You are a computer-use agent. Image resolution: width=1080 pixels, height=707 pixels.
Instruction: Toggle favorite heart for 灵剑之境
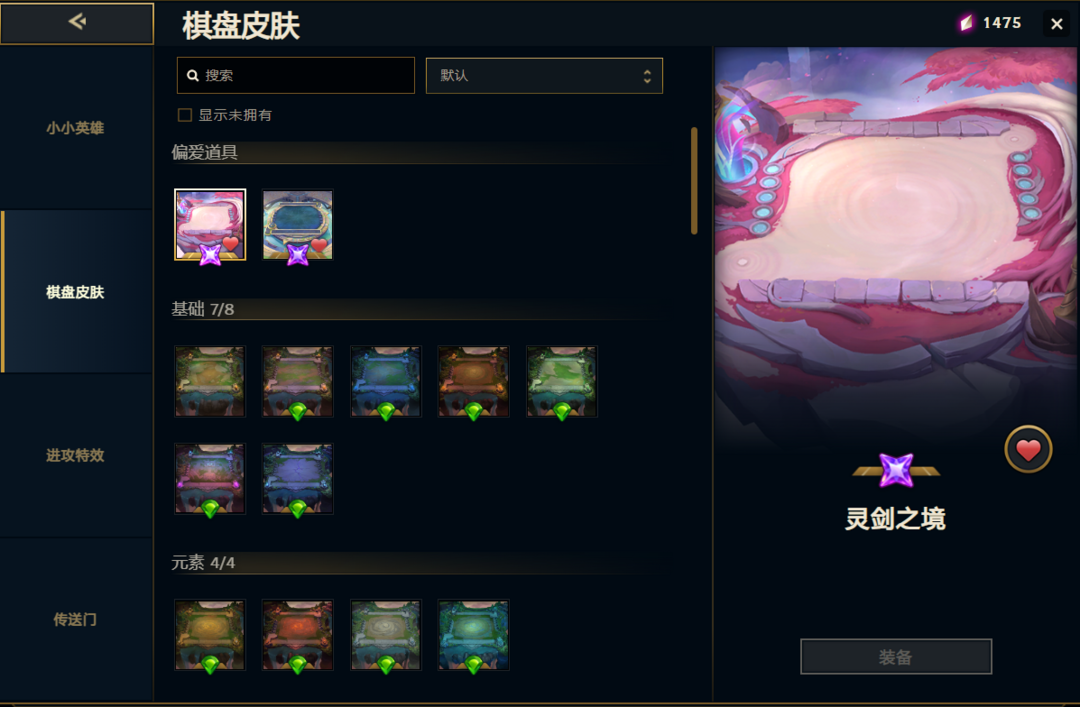(1028, 450)
